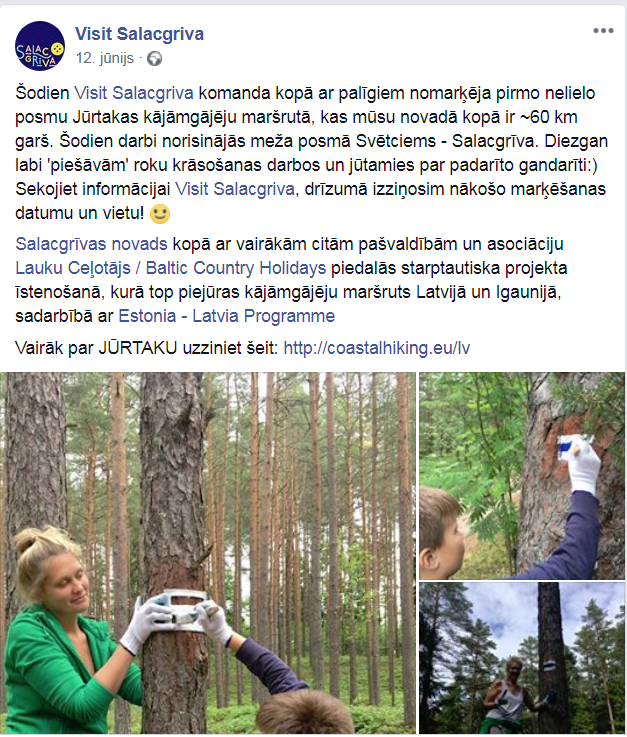Viewport: 627px width, 737px height.
Task: Open the Visit Salacgriva page name heading
Action: pos(139,34)
